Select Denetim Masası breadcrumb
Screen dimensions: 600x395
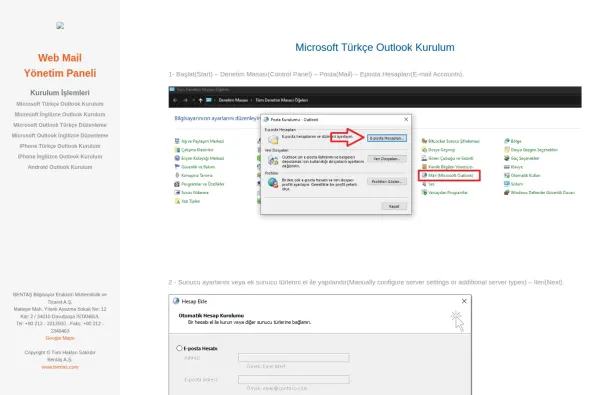[x=233, y=100]
